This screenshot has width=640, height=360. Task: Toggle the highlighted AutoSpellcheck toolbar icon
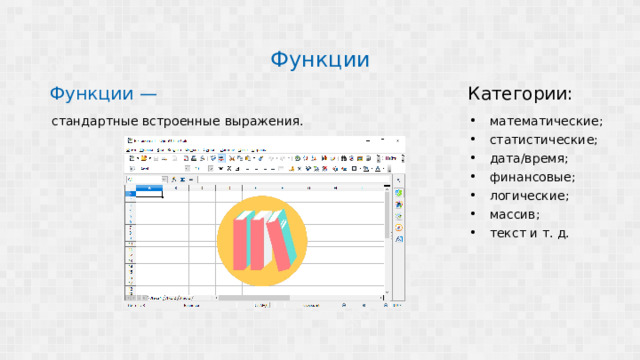coord(221,158)
